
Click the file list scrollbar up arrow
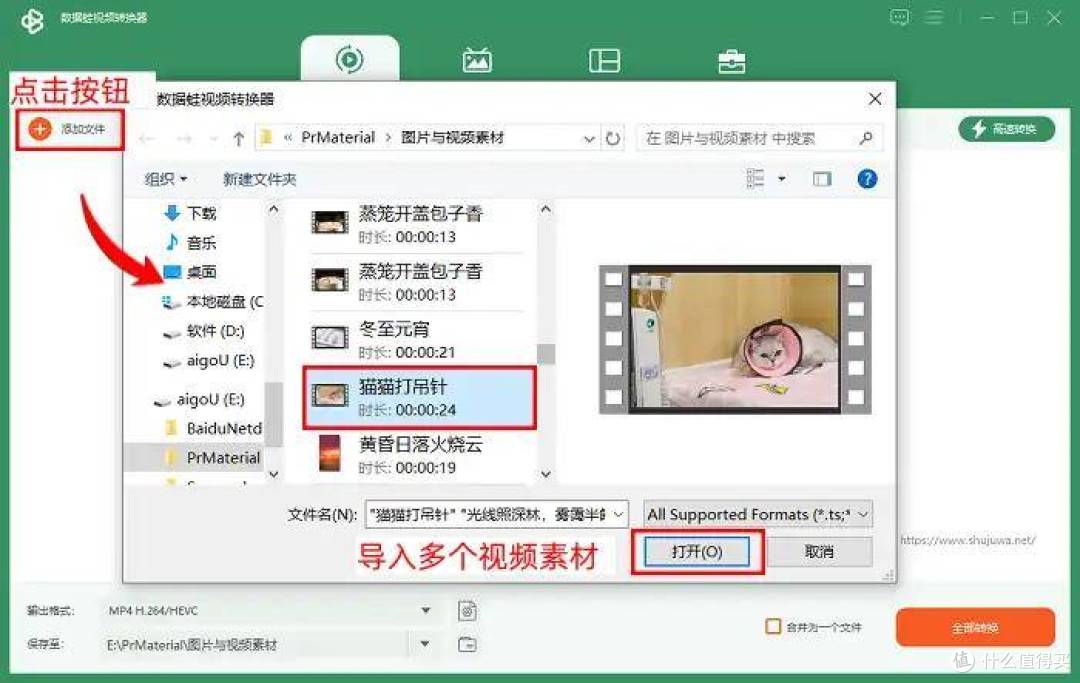(546, 209)
